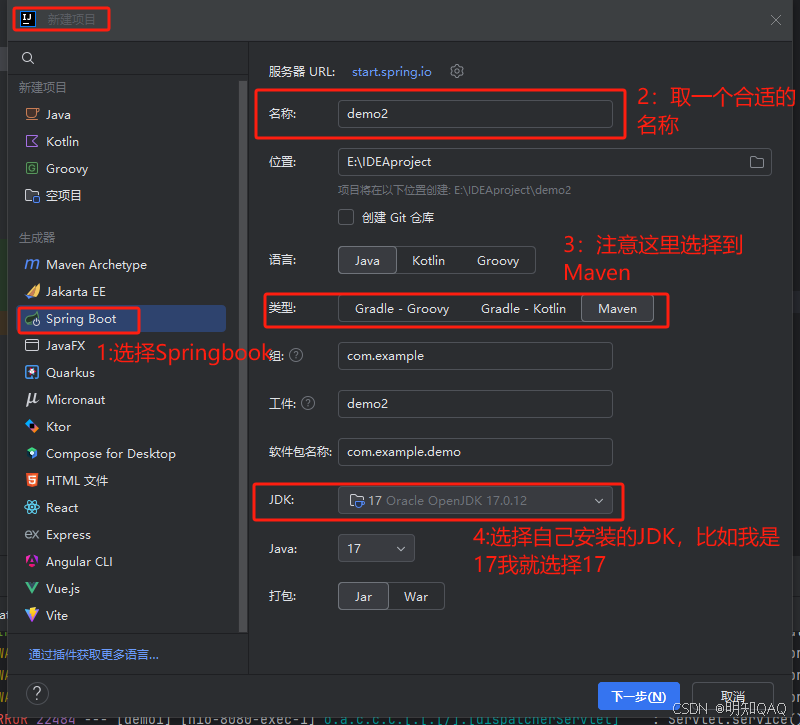Click the left list vertical scrollbar
This screenshot has width=800, height=725.
243,356
